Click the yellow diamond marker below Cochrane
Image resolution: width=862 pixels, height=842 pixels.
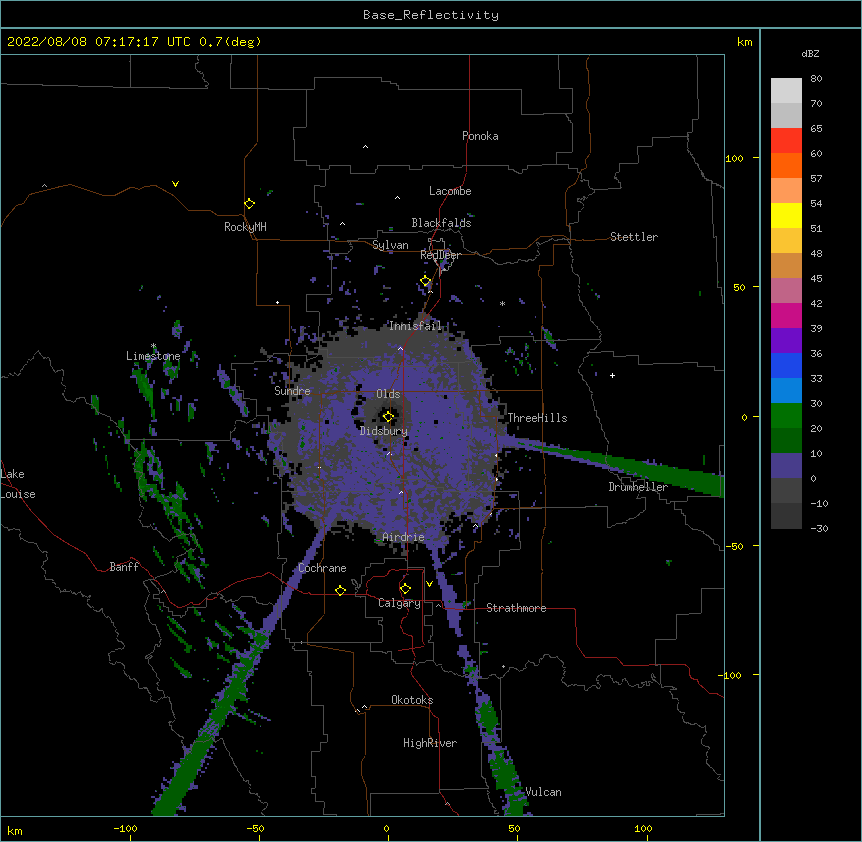tap(340, 590)
